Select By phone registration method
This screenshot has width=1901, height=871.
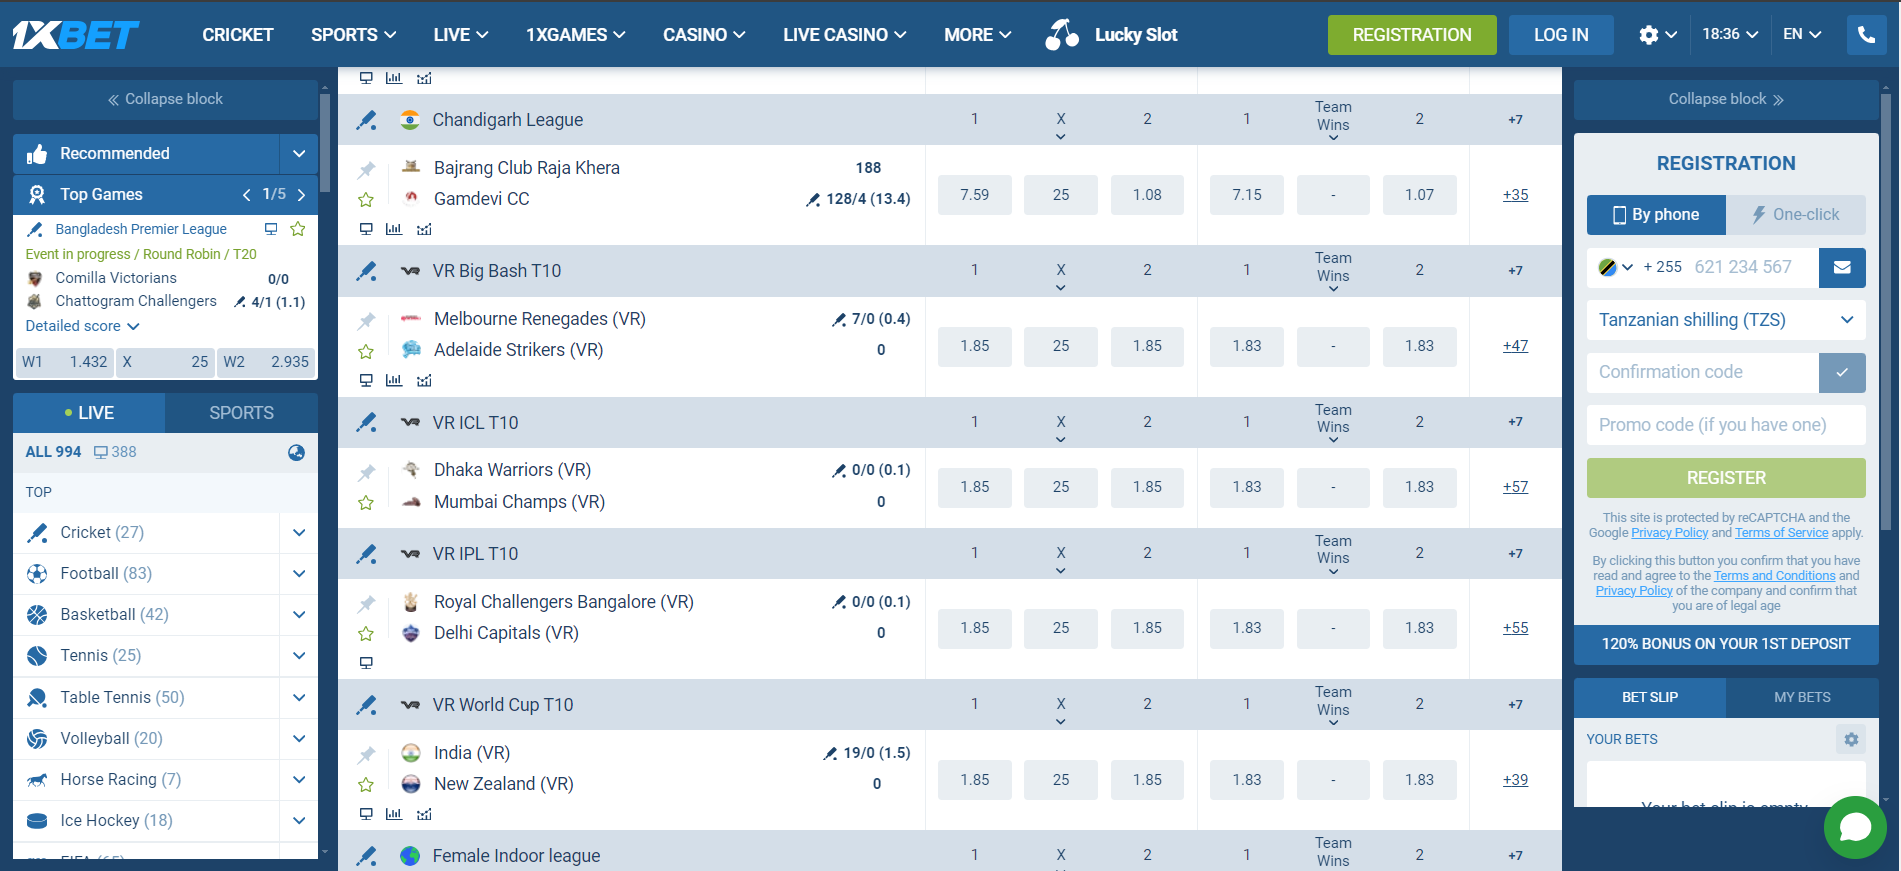[x=1656, y=215]
